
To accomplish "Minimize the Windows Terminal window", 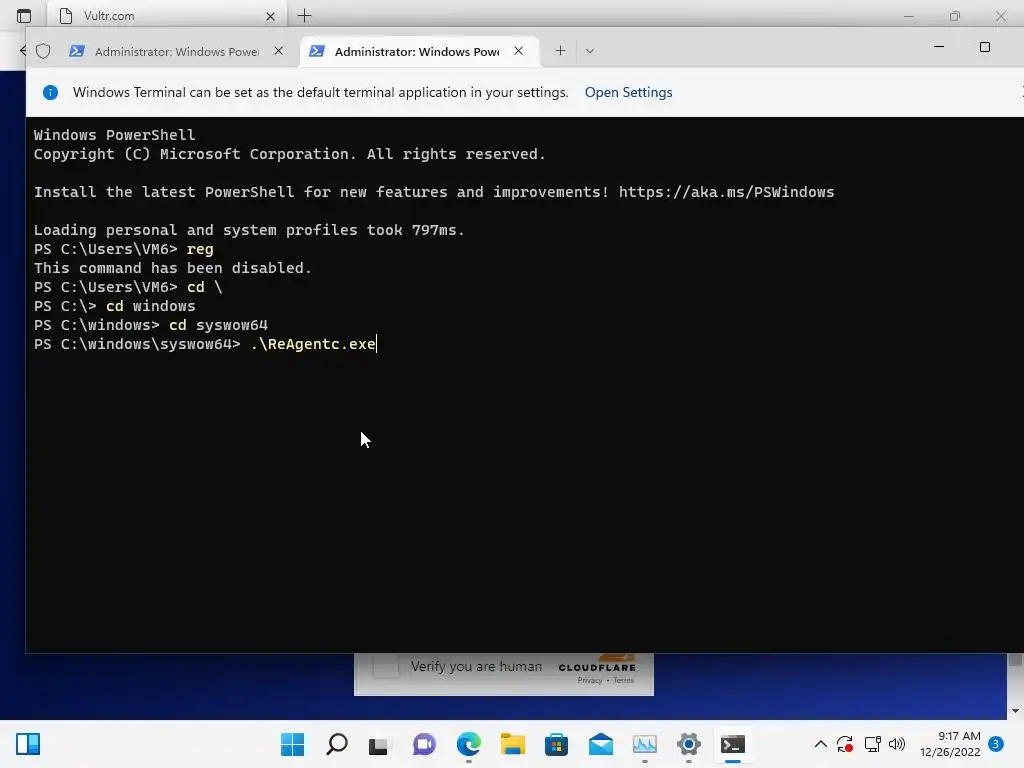I will [939, 47].
